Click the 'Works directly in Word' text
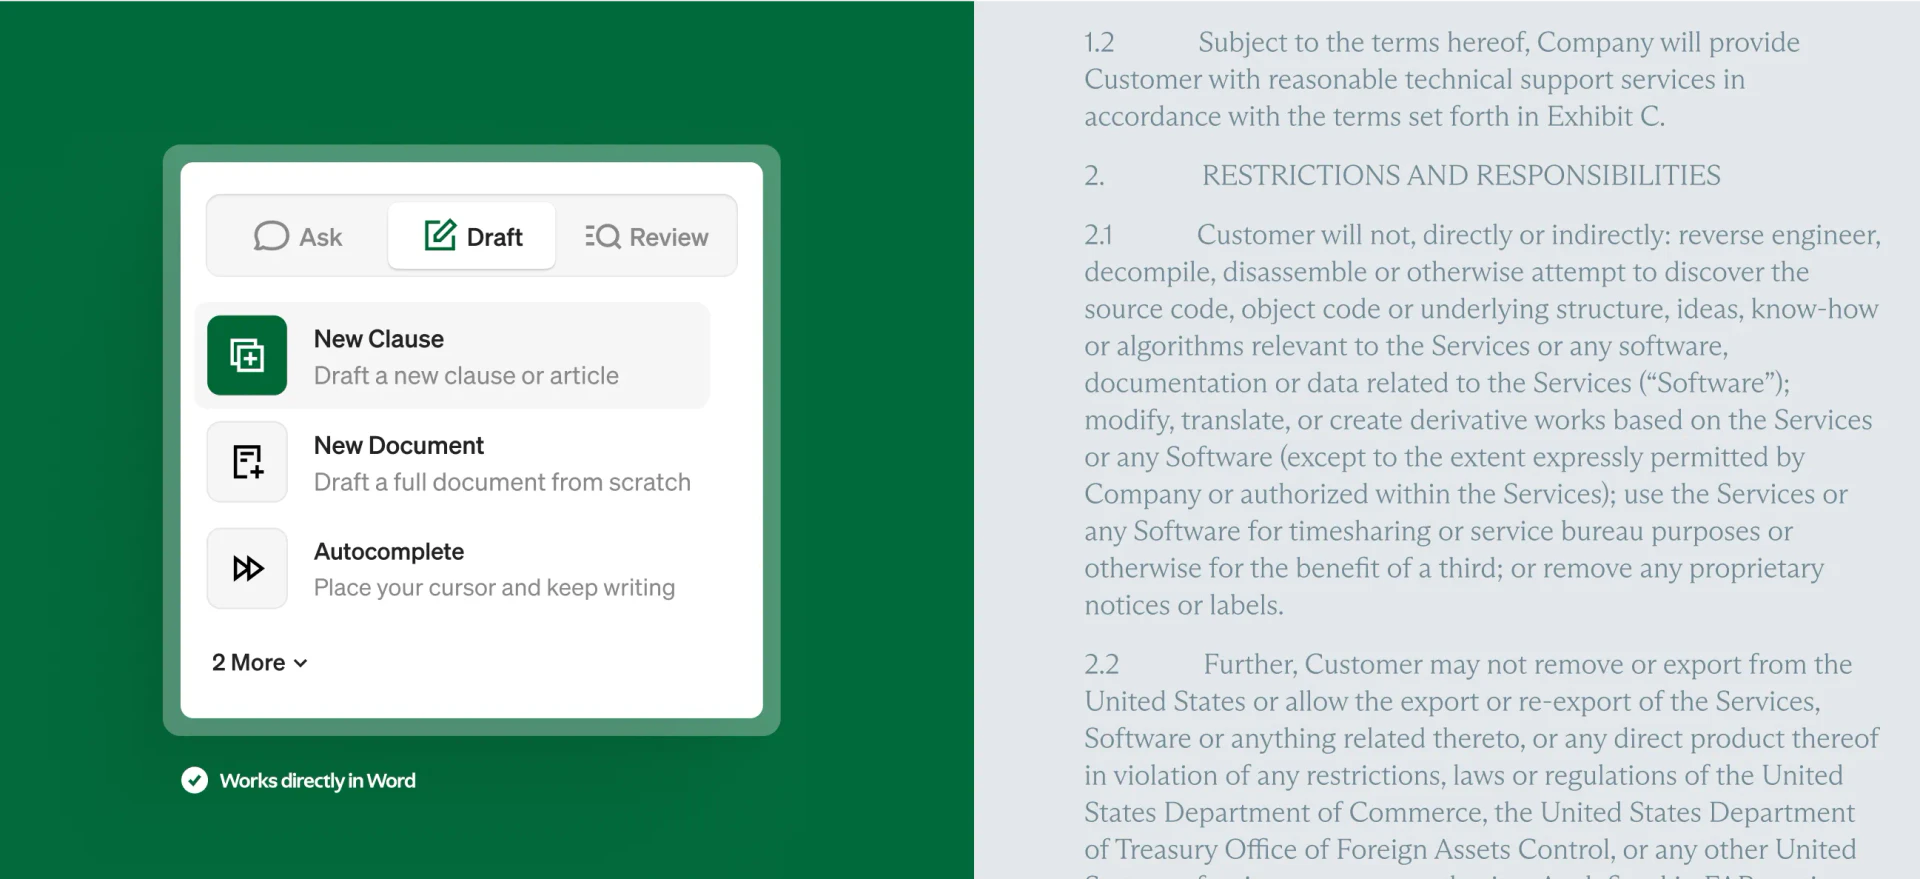Image resolution: width=1920 pixels, height=879 pixels. click(317, 780)
